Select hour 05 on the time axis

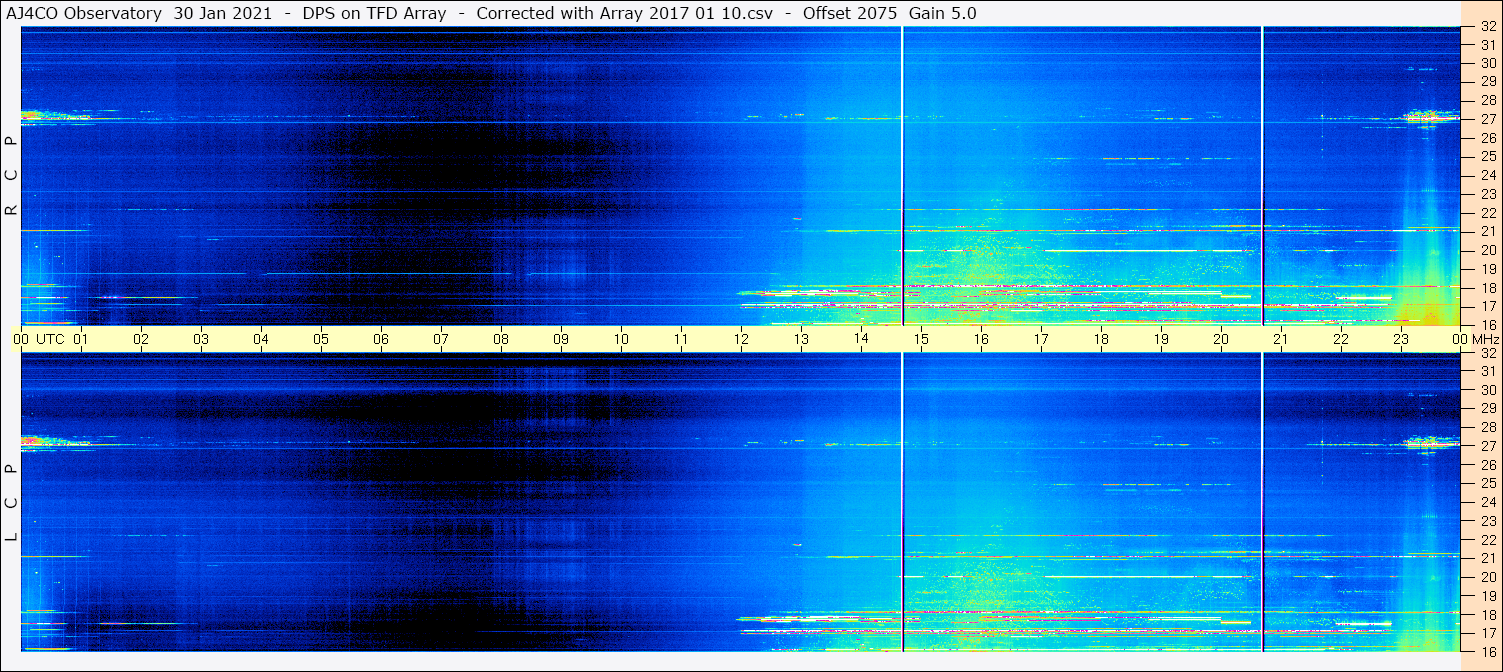[x=321, y=339]
